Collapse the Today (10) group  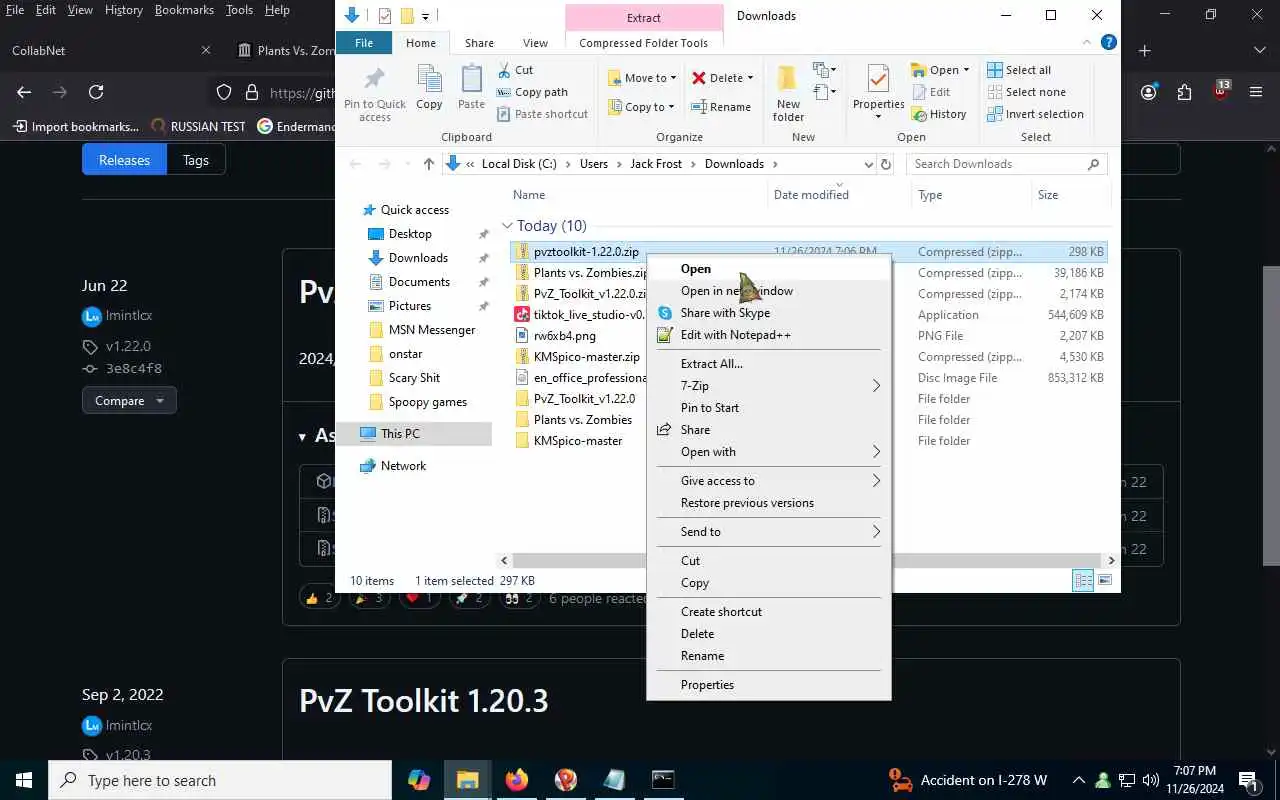click(x=507, y=226)
